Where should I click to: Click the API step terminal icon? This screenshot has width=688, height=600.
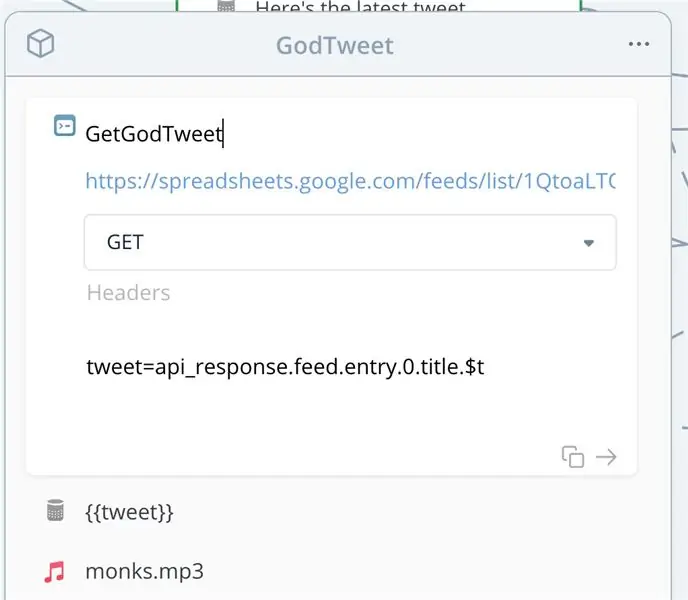[x=64, y=126]
